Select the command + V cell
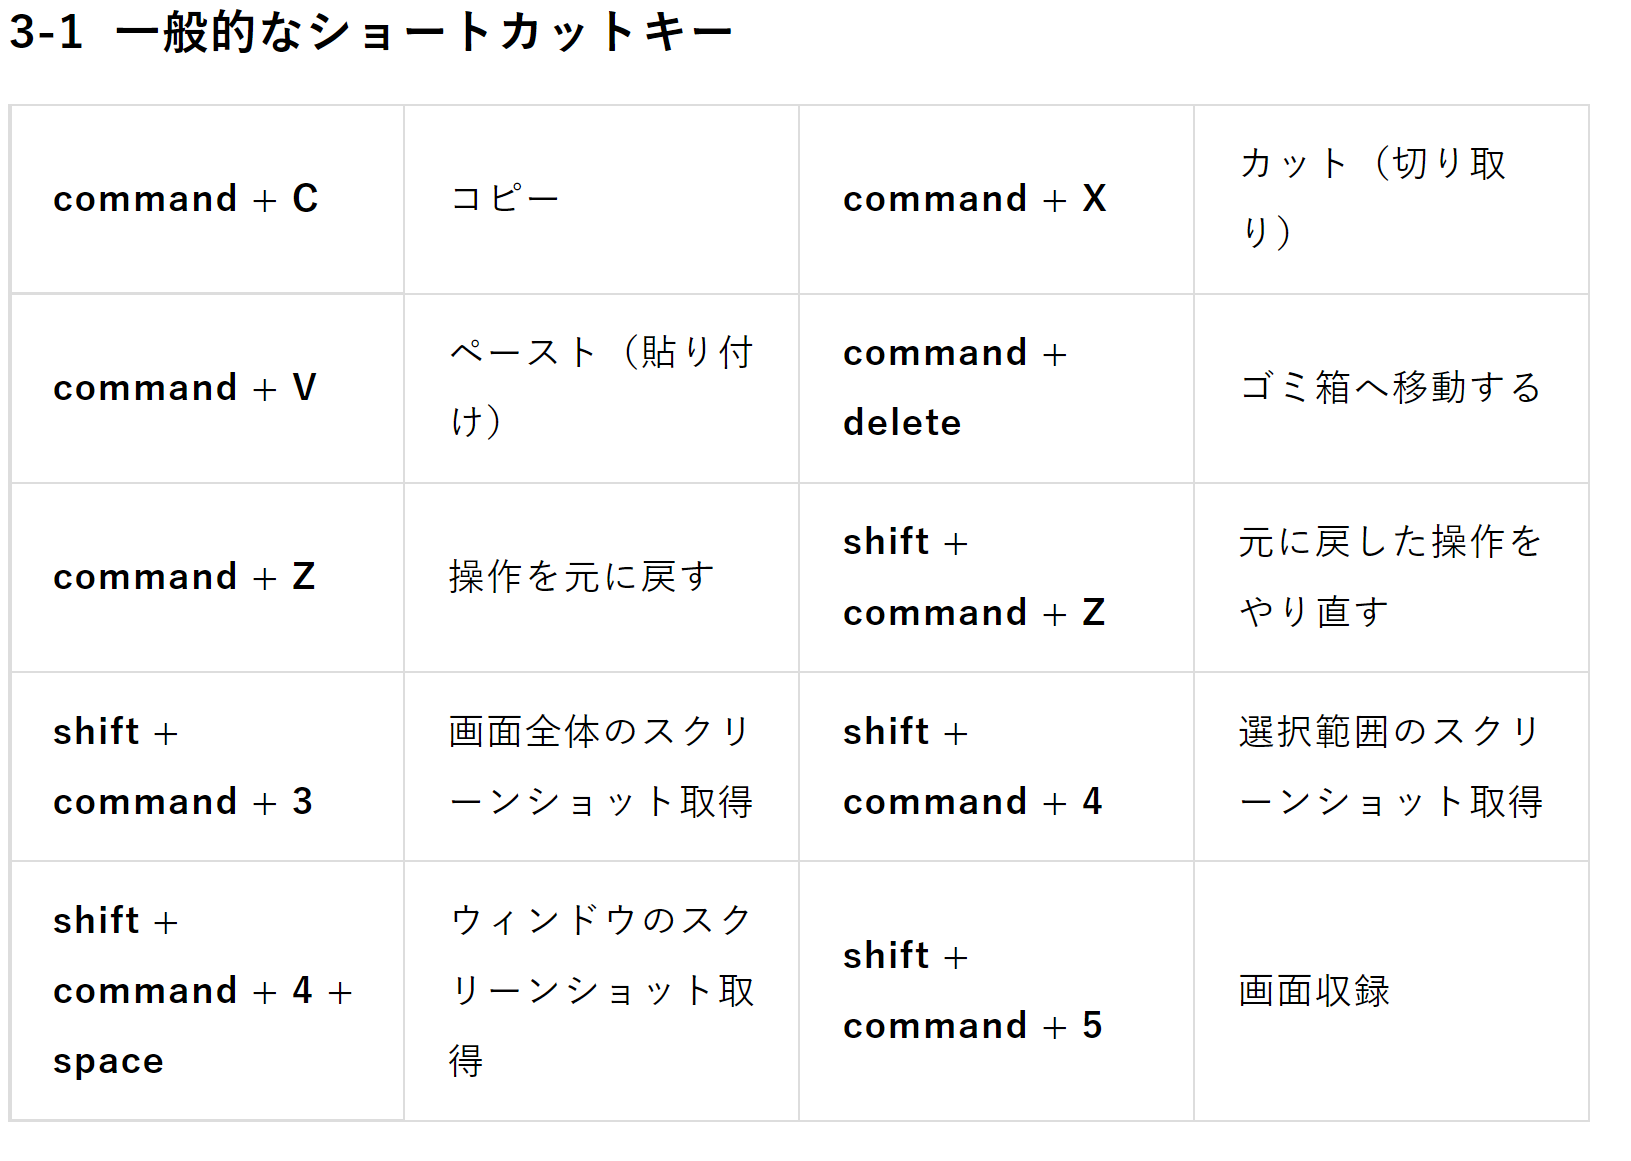The image size is (1631, 1161). (x=207, y=388)
